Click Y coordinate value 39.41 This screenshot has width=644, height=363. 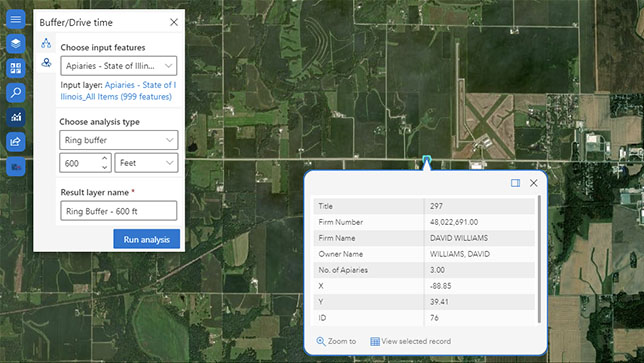click(439, 302)
